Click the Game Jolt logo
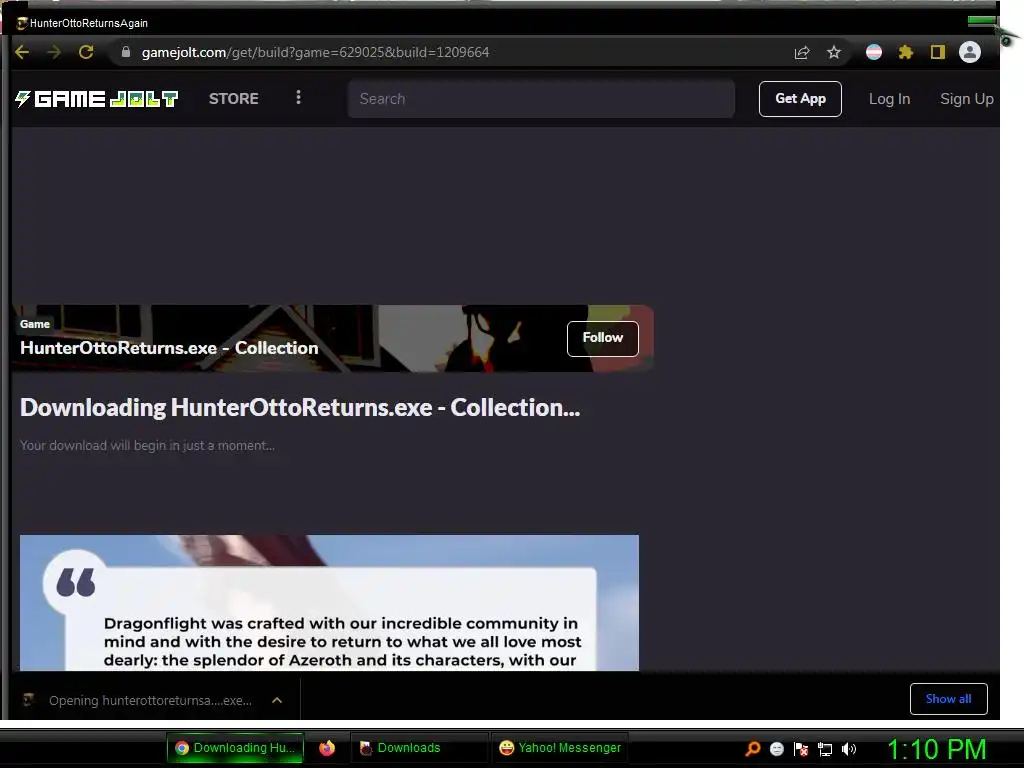The width and height of the screenshot is (1024, 768). (97, 99)
